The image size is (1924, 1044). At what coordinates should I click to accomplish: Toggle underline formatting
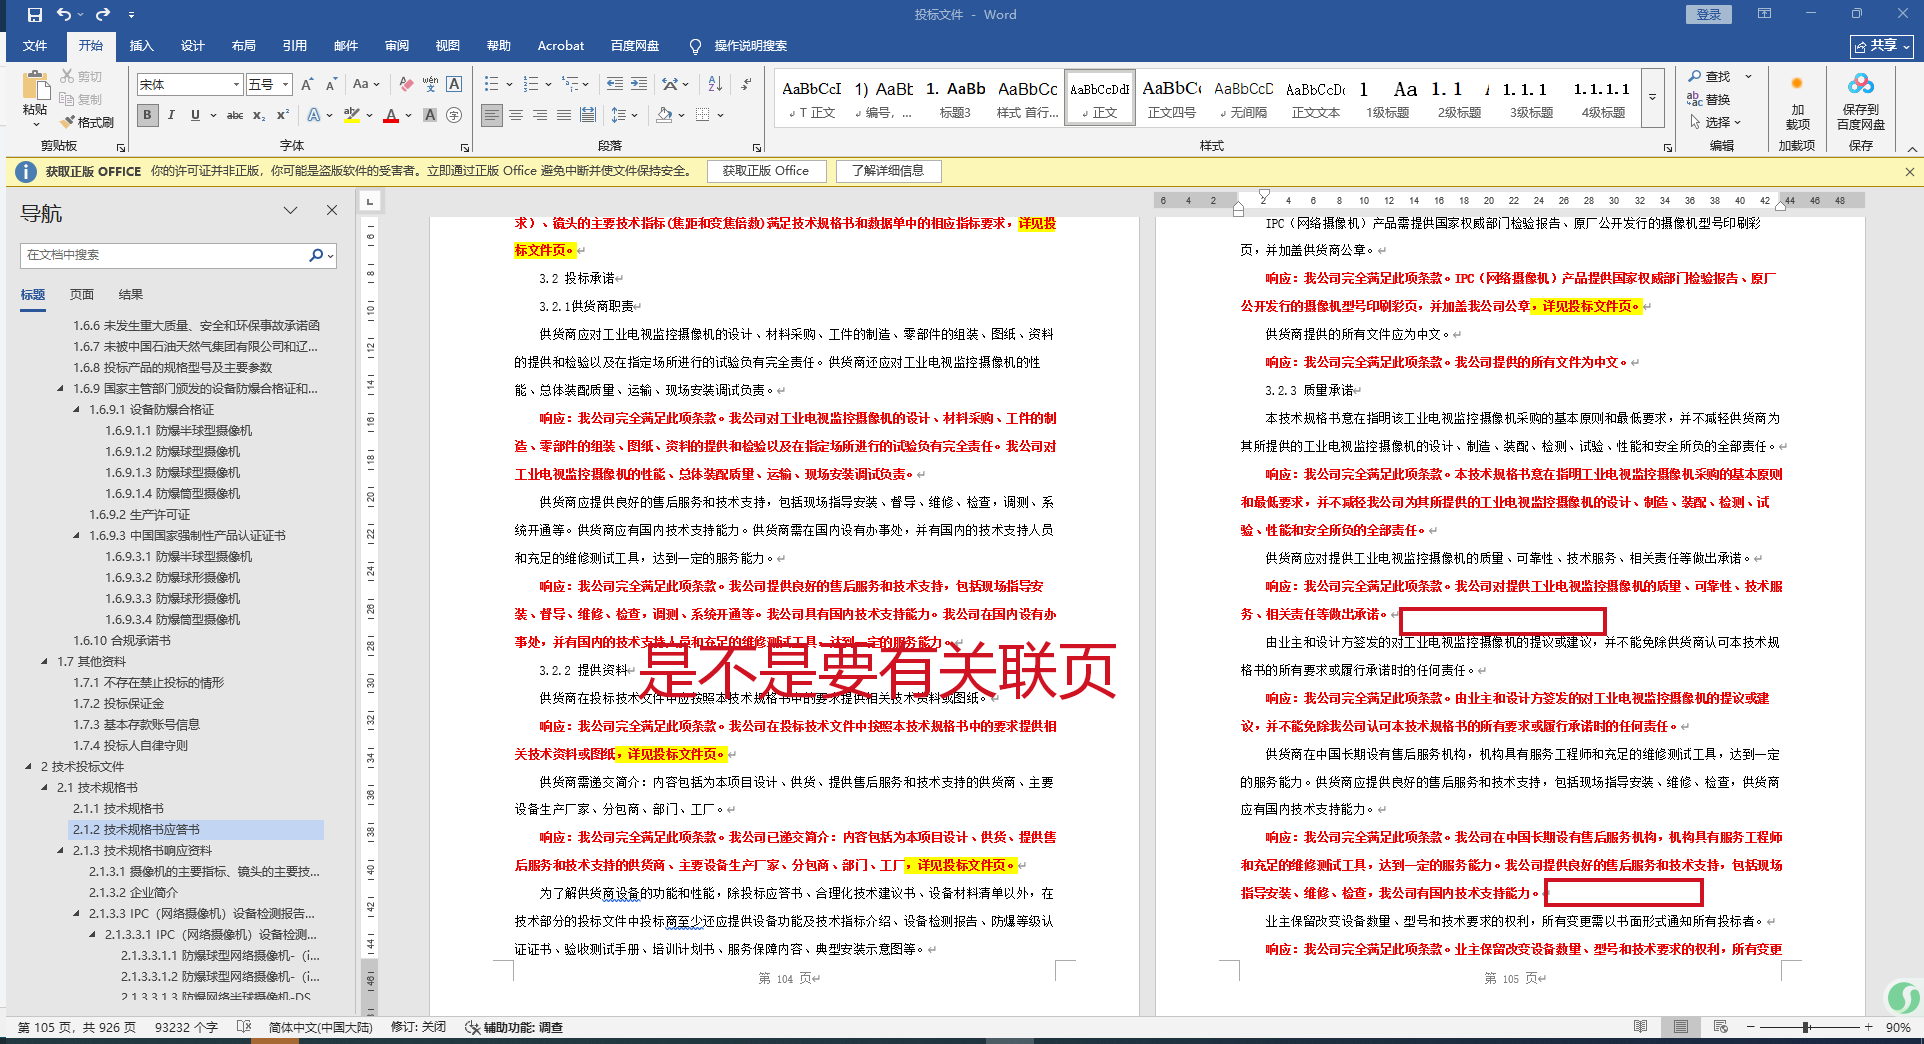point(195,115)
